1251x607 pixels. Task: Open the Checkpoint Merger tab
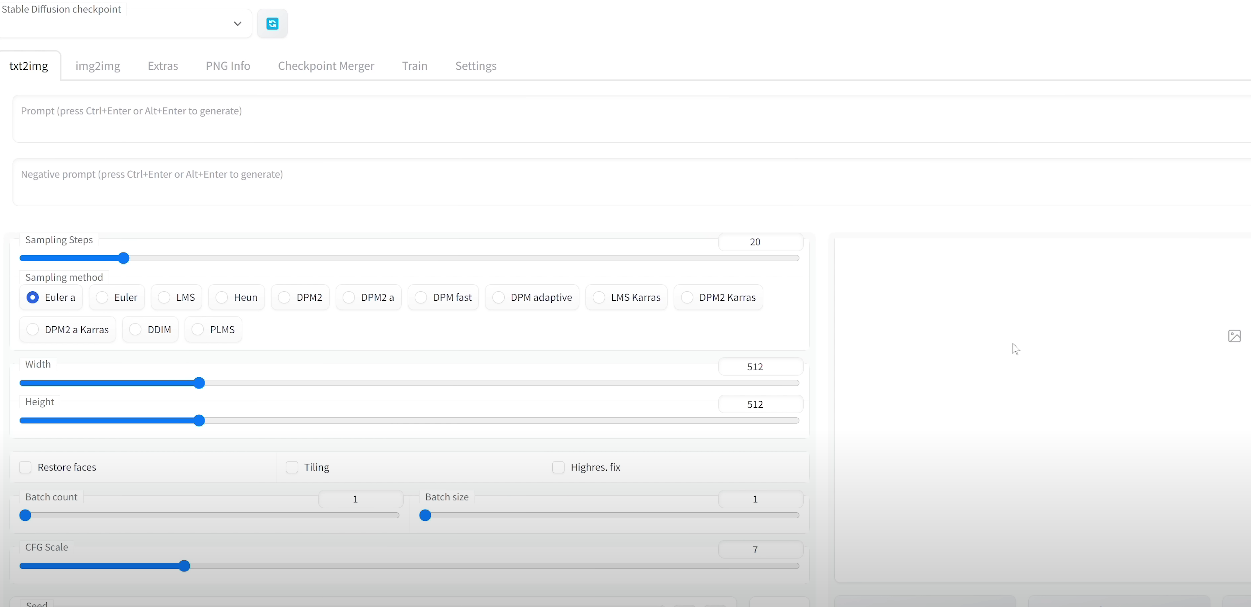[x=326, y=66]
